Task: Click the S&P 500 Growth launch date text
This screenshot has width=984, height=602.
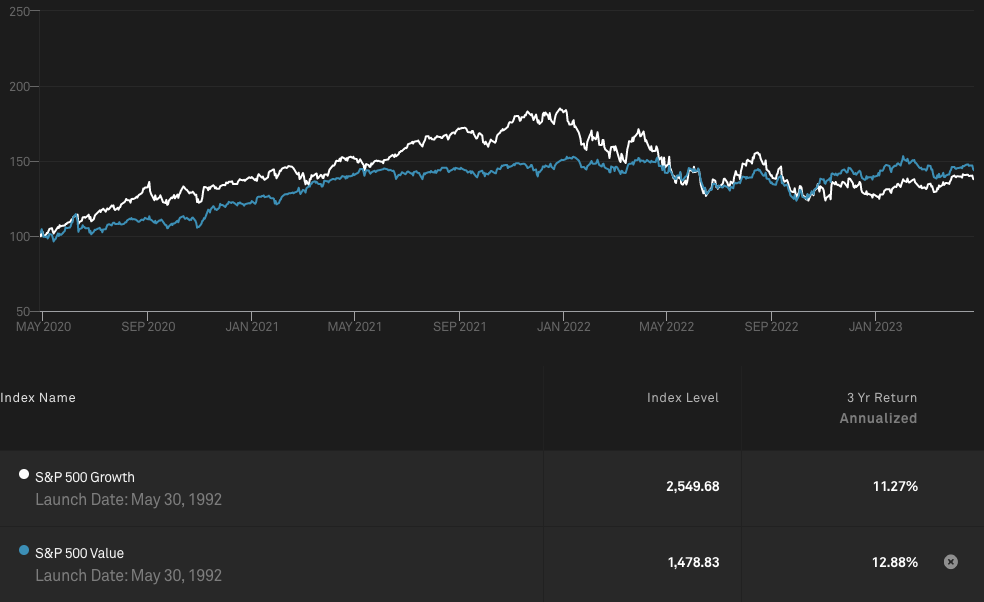Action: click(128, 499)
